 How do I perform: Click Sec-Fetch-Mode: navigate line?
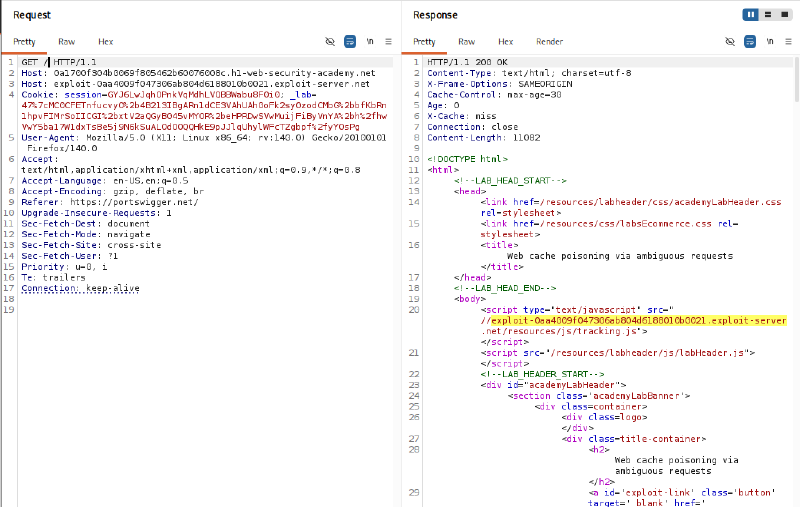click(x=86, y=234)
